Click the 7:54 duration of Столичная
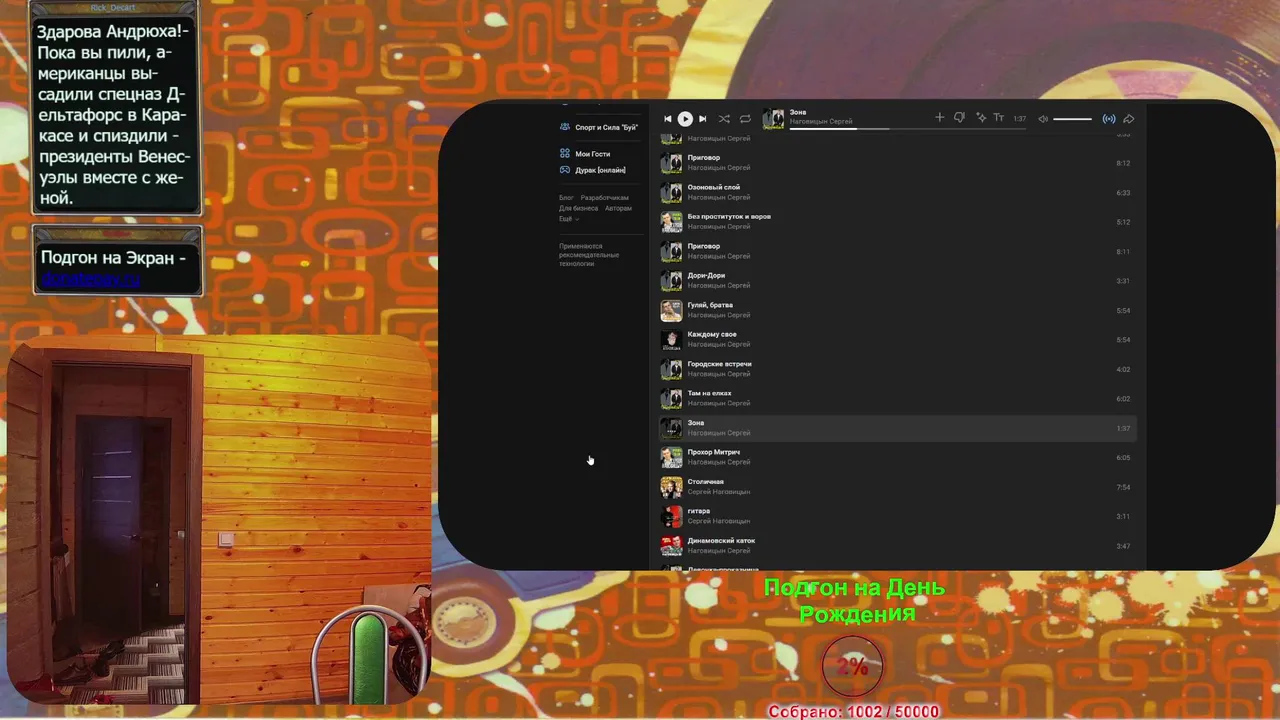This screenshot has width=1280, height=720. point(1123,488)
